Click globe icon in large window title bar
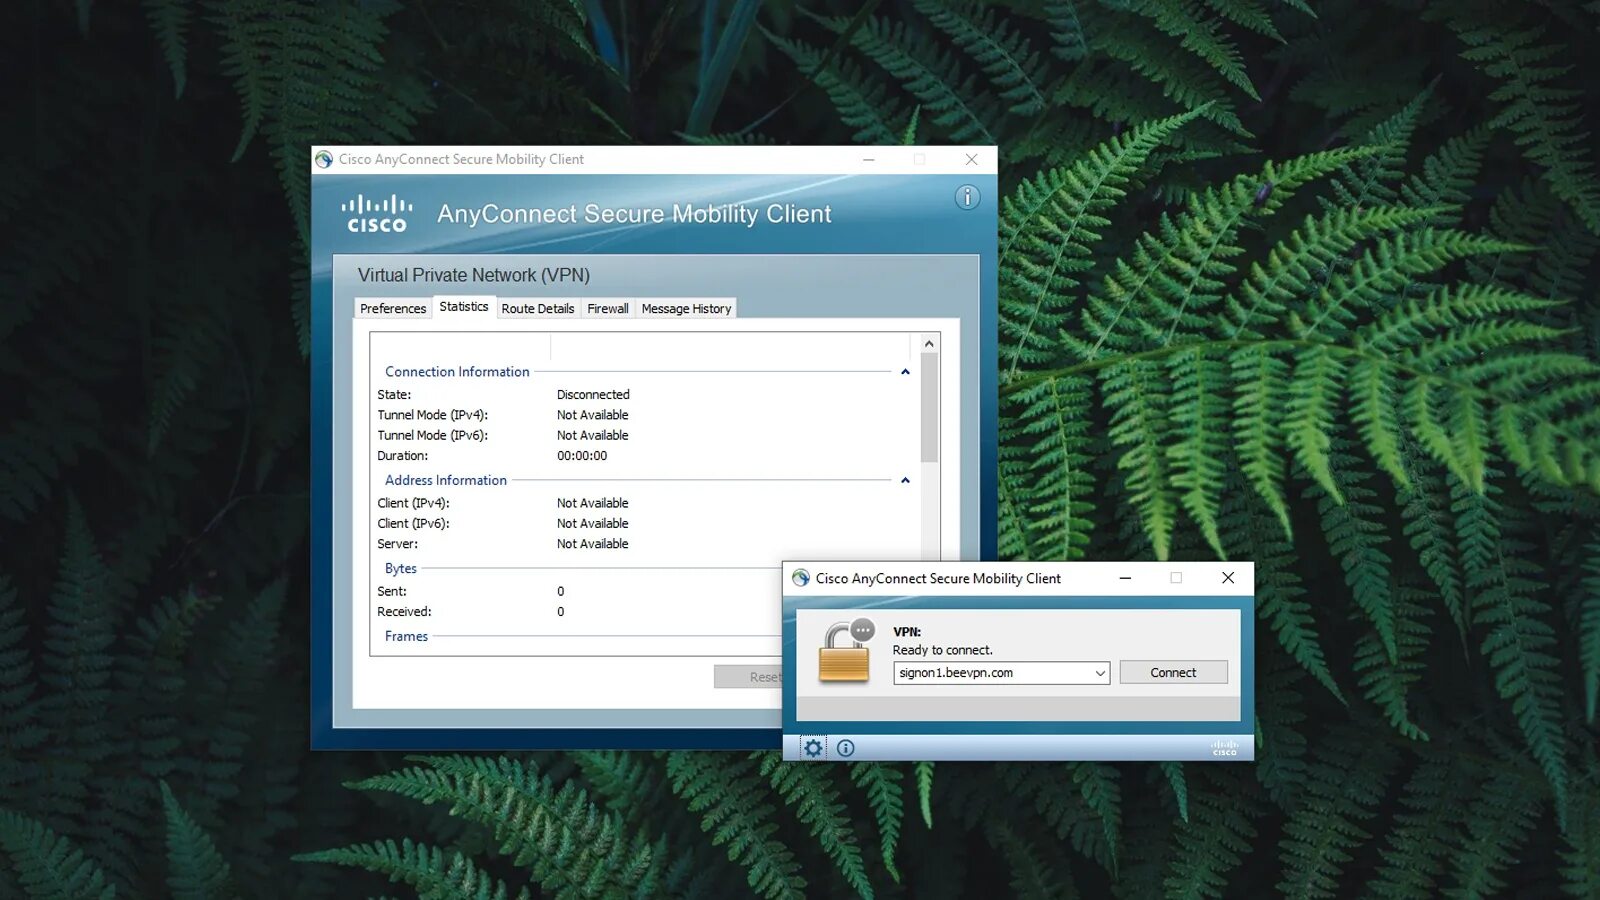The height and width of the screenshot is (900, 1600). [324, 159]
